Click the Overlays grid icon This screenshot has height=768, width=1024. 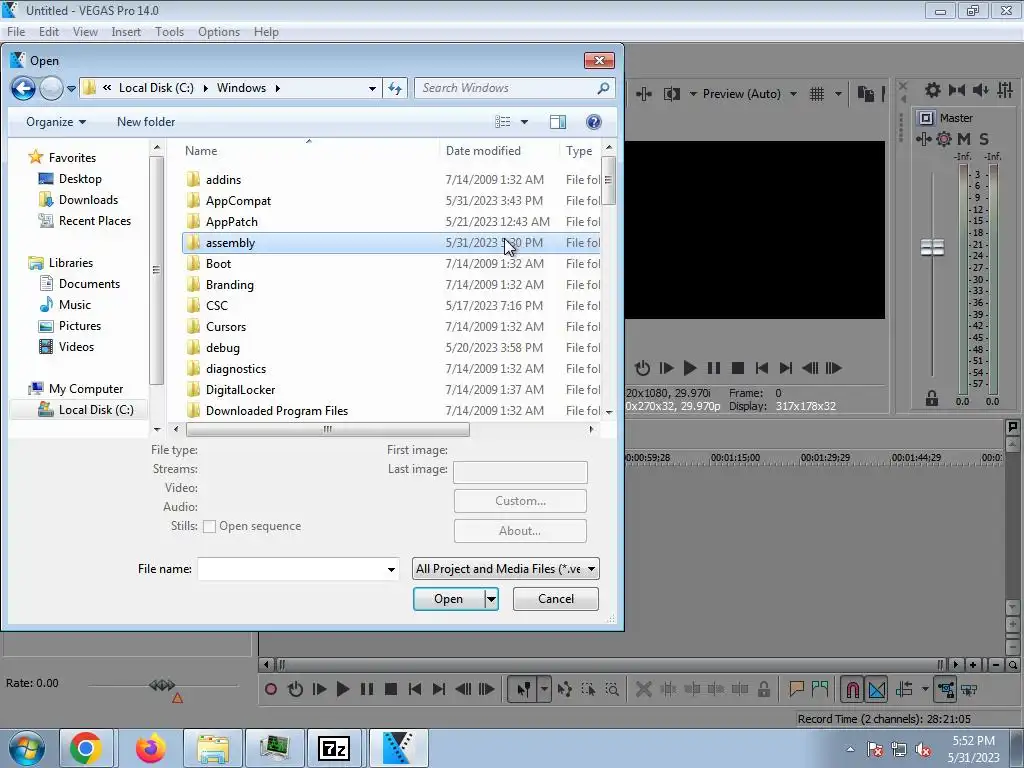pos(817,94)
